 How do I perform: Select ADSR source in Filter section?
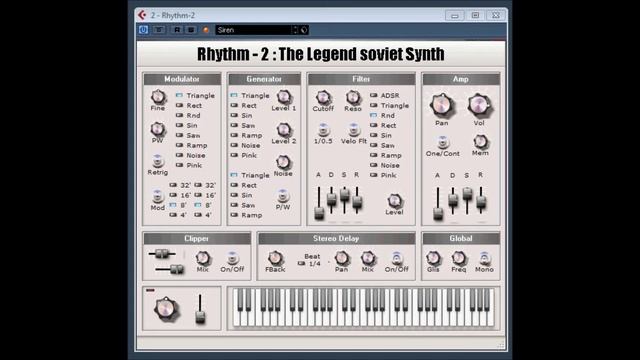click(x=384, y=96)
